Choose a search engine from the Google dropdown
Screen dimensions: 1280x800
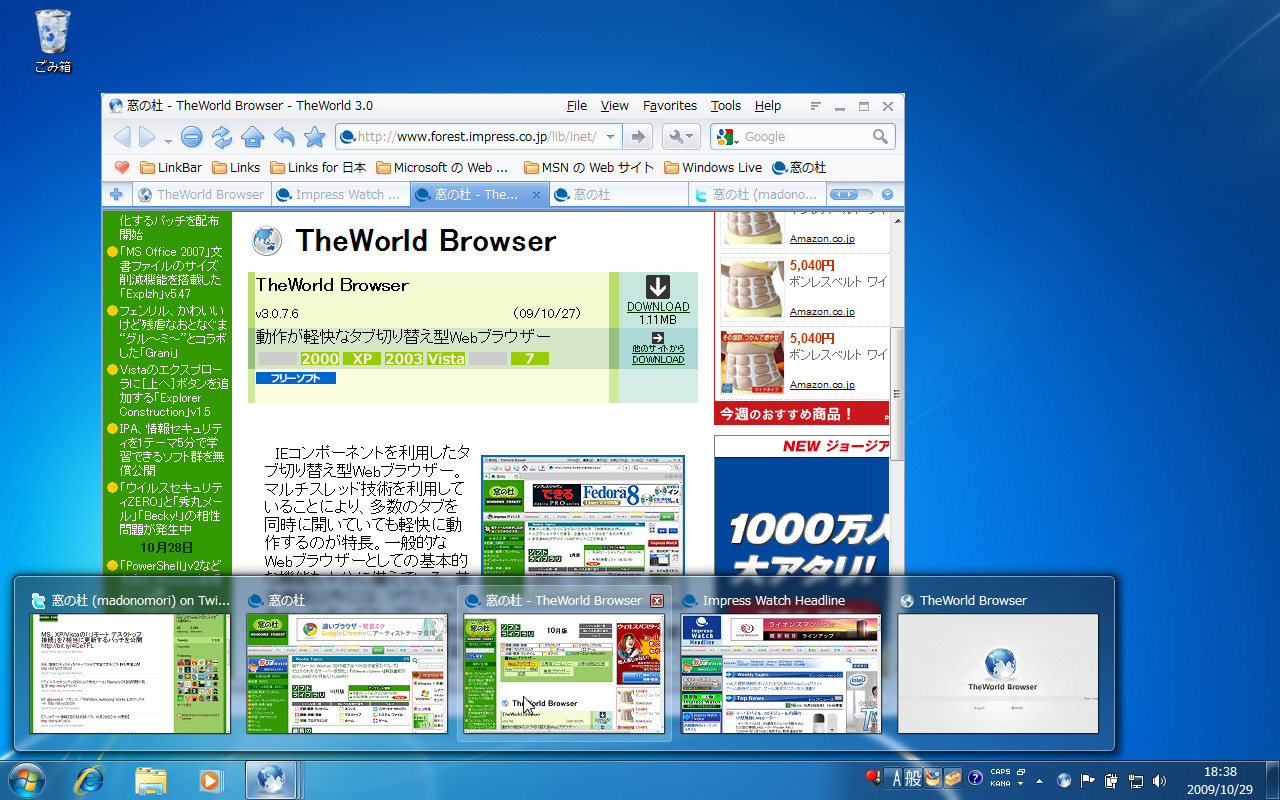point(727,137)
